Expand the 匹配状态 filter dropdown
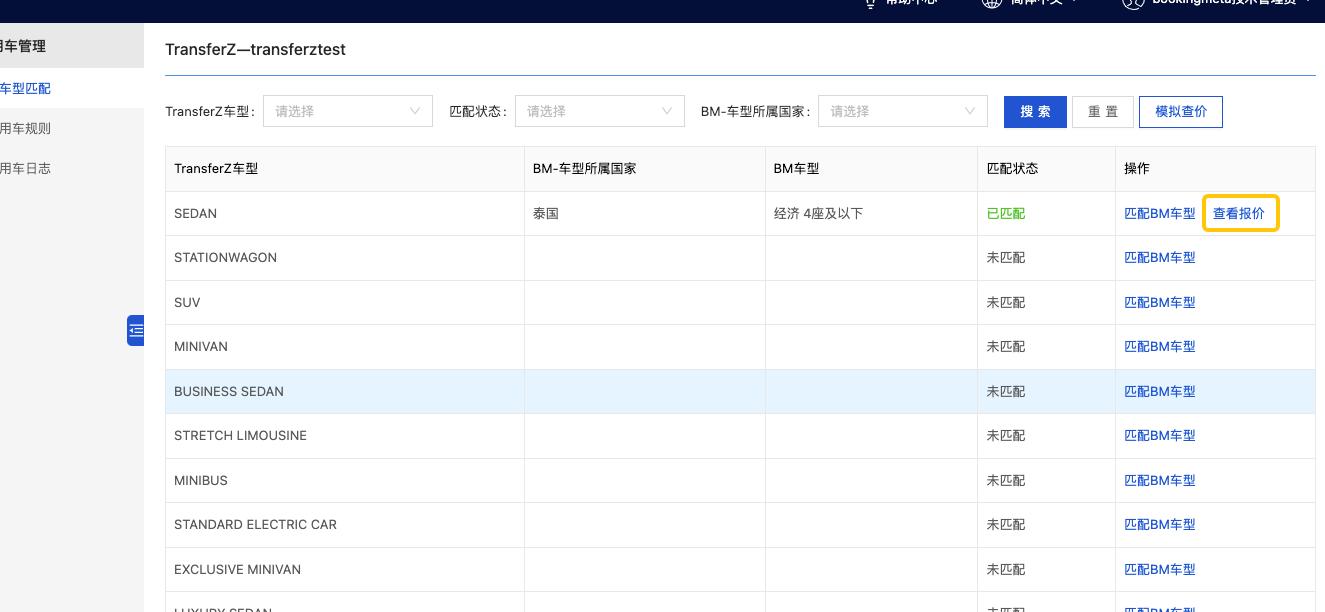The width and height of the screenshot is (1325, 612). tap(599, 111)
